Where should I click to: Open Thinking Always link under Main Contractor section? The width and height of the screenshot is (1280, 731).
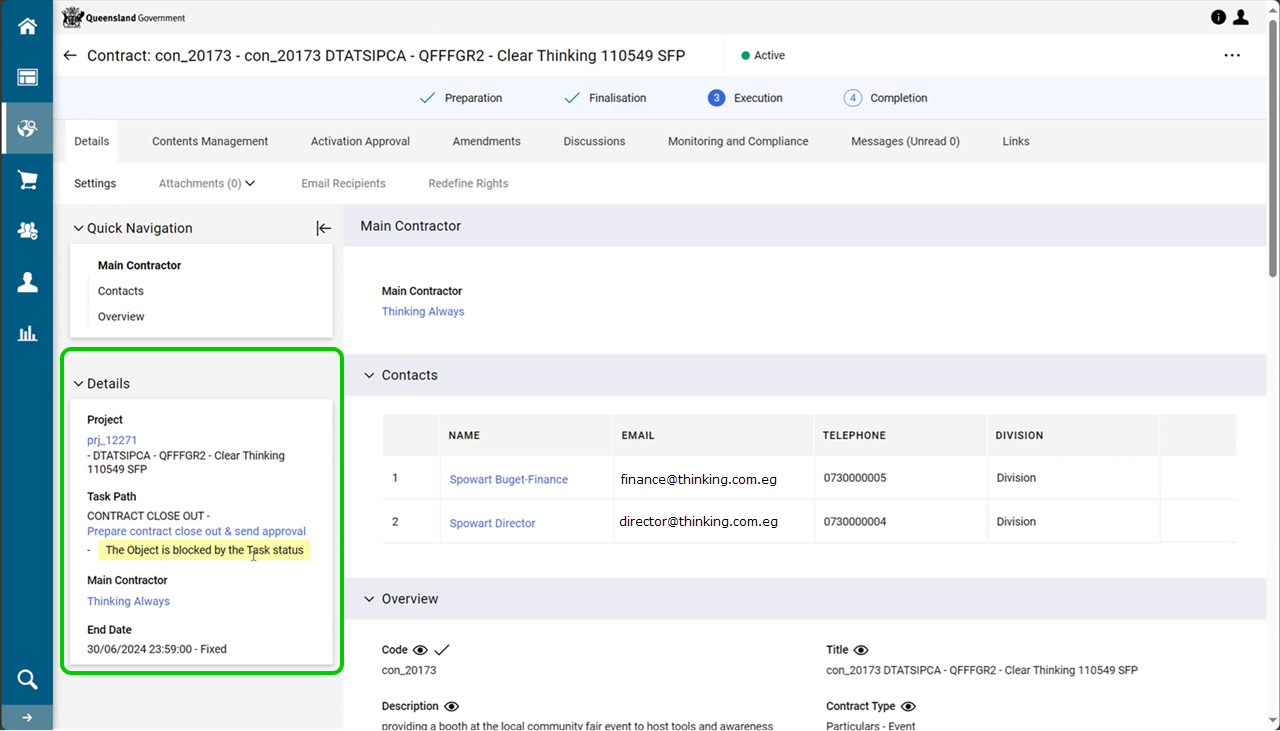[423, 311]
